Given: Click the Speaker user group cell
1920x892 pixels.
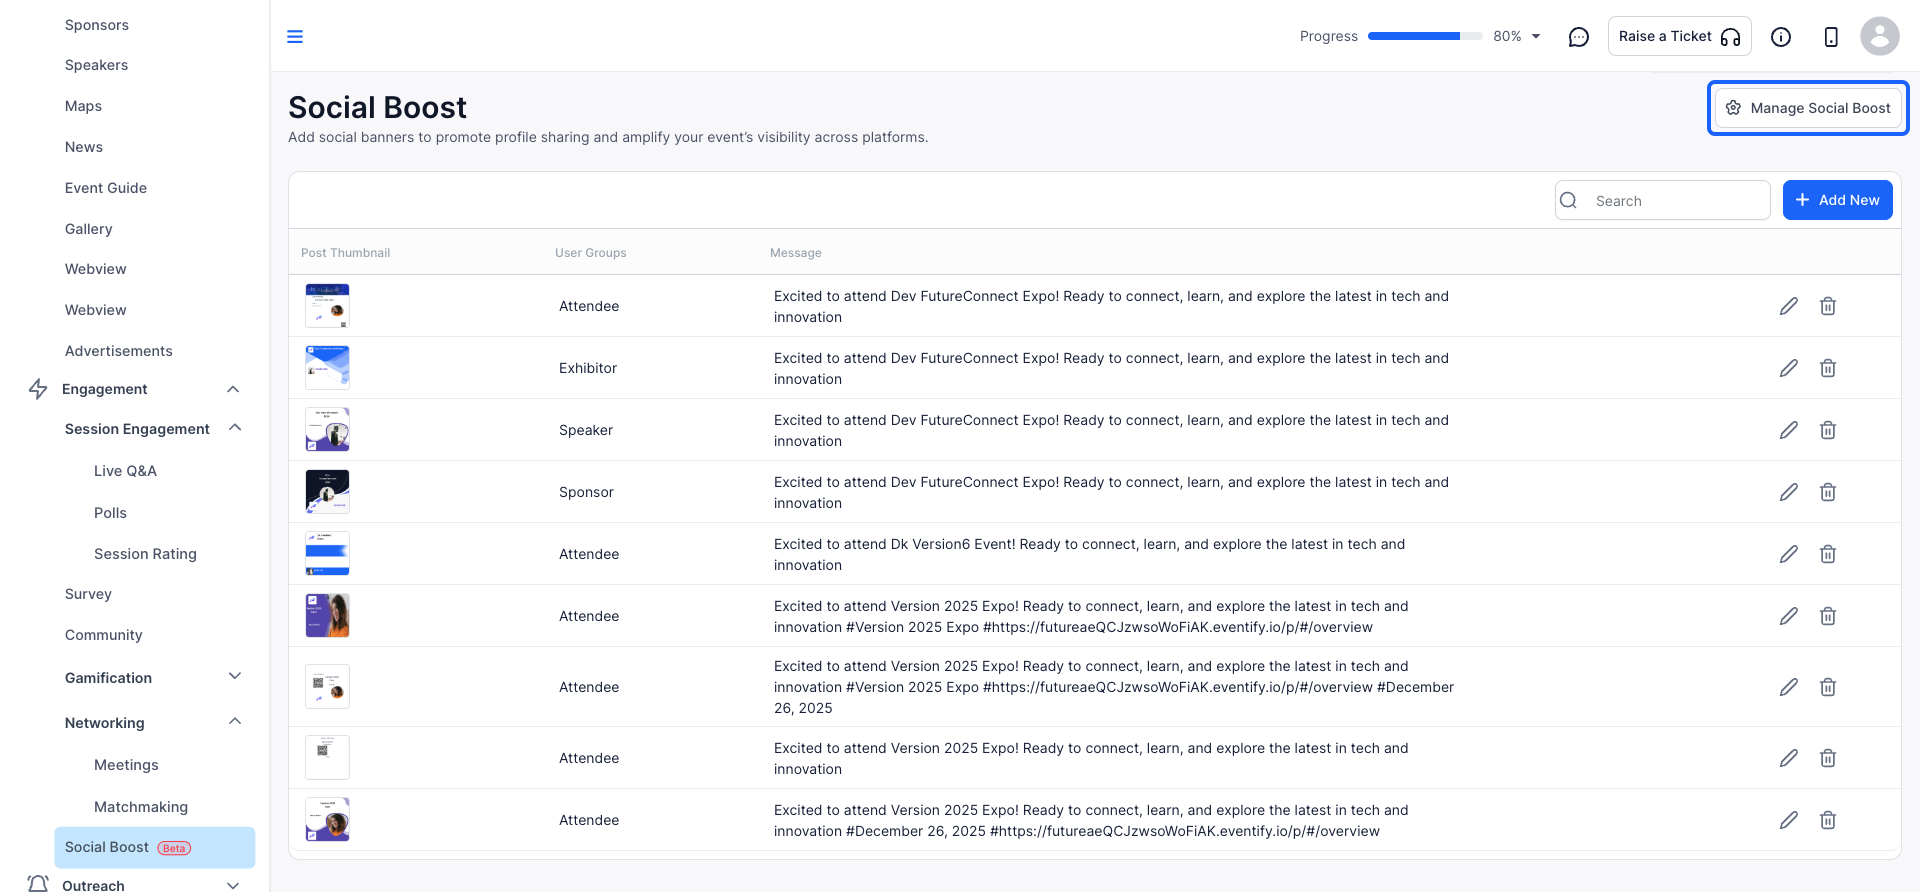Looking at the screenshot, I should coord(586,430).
